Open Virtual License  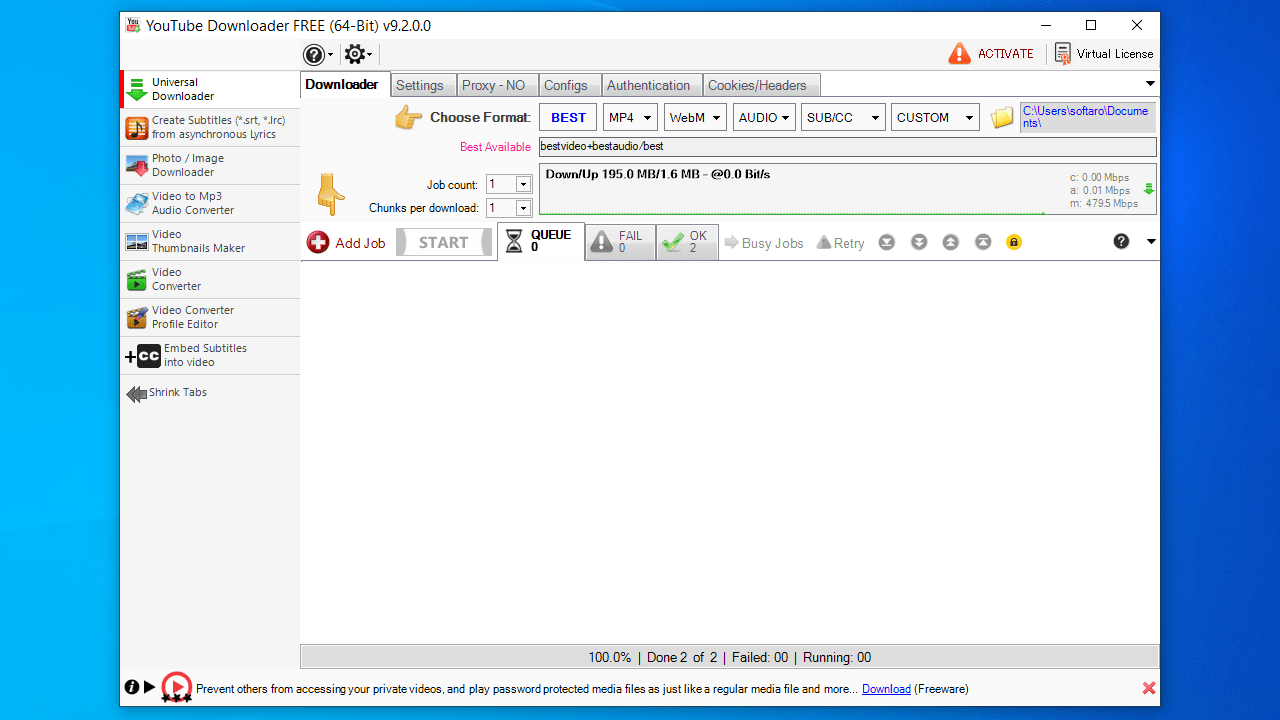pyautogui.click(x=1104, y=54)
